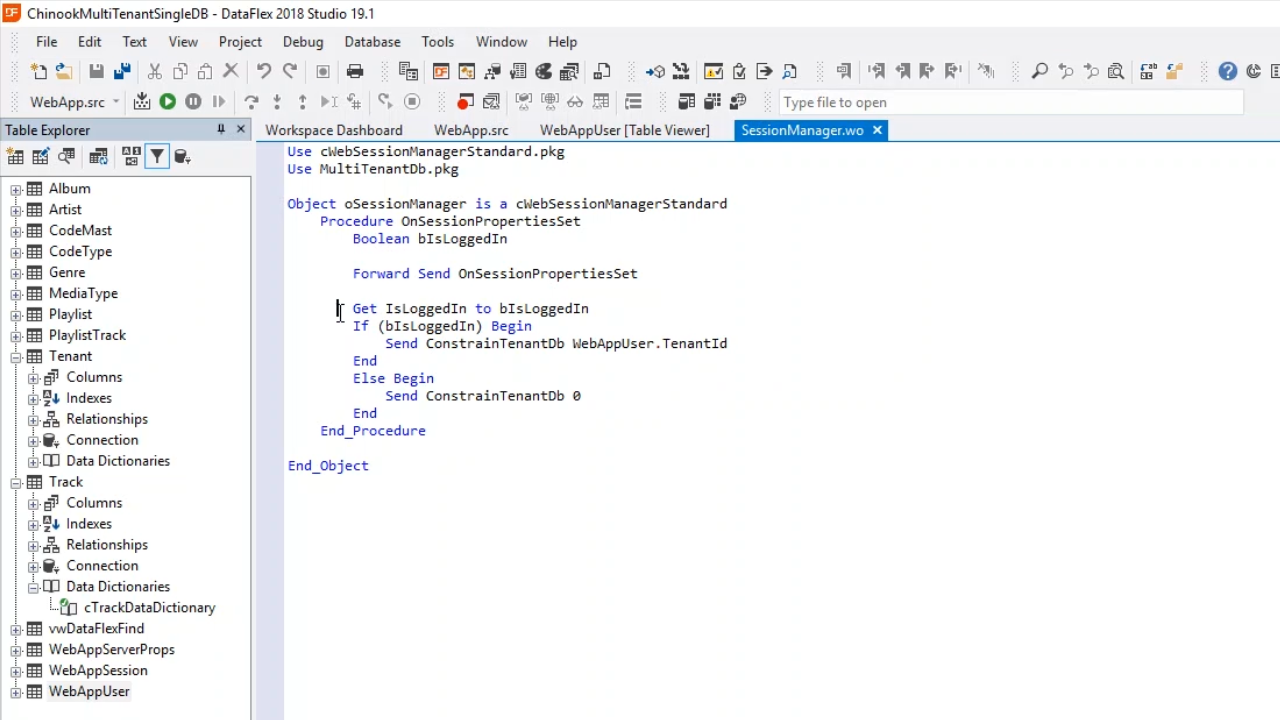Open the Database menu
The height and width of the screenshot is (720, 1280).
[372, 42]
